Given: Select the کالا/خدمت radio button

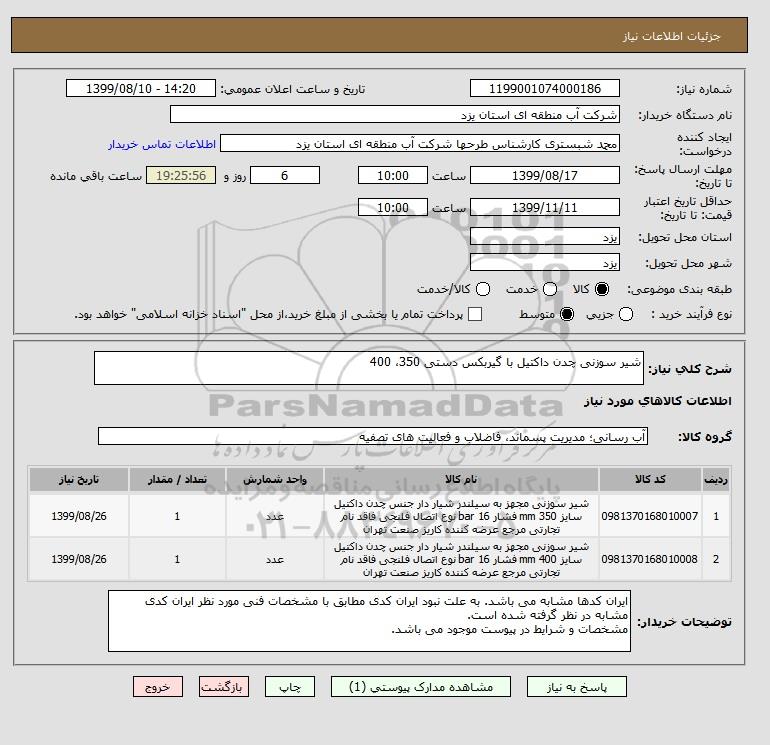Looking at the screenshot, I should click(x=483, y=289).
